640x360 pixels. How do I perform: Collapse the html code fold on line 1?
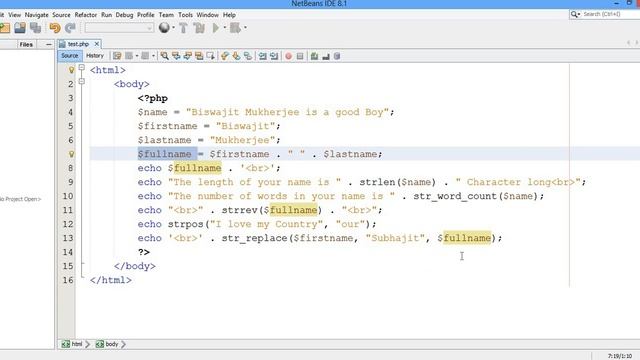click(x=82, y=67)
